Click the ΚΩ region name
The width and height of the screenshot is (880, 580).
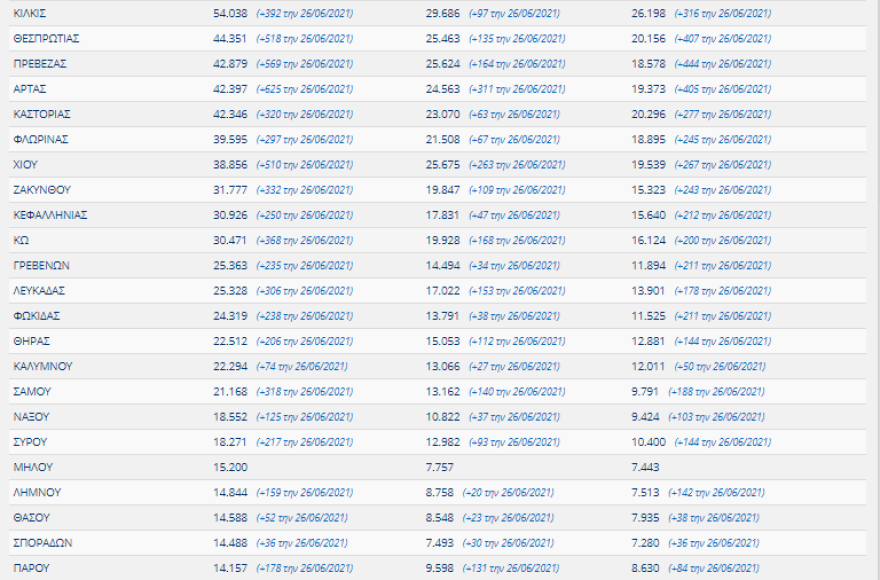(x=21, y=240)
